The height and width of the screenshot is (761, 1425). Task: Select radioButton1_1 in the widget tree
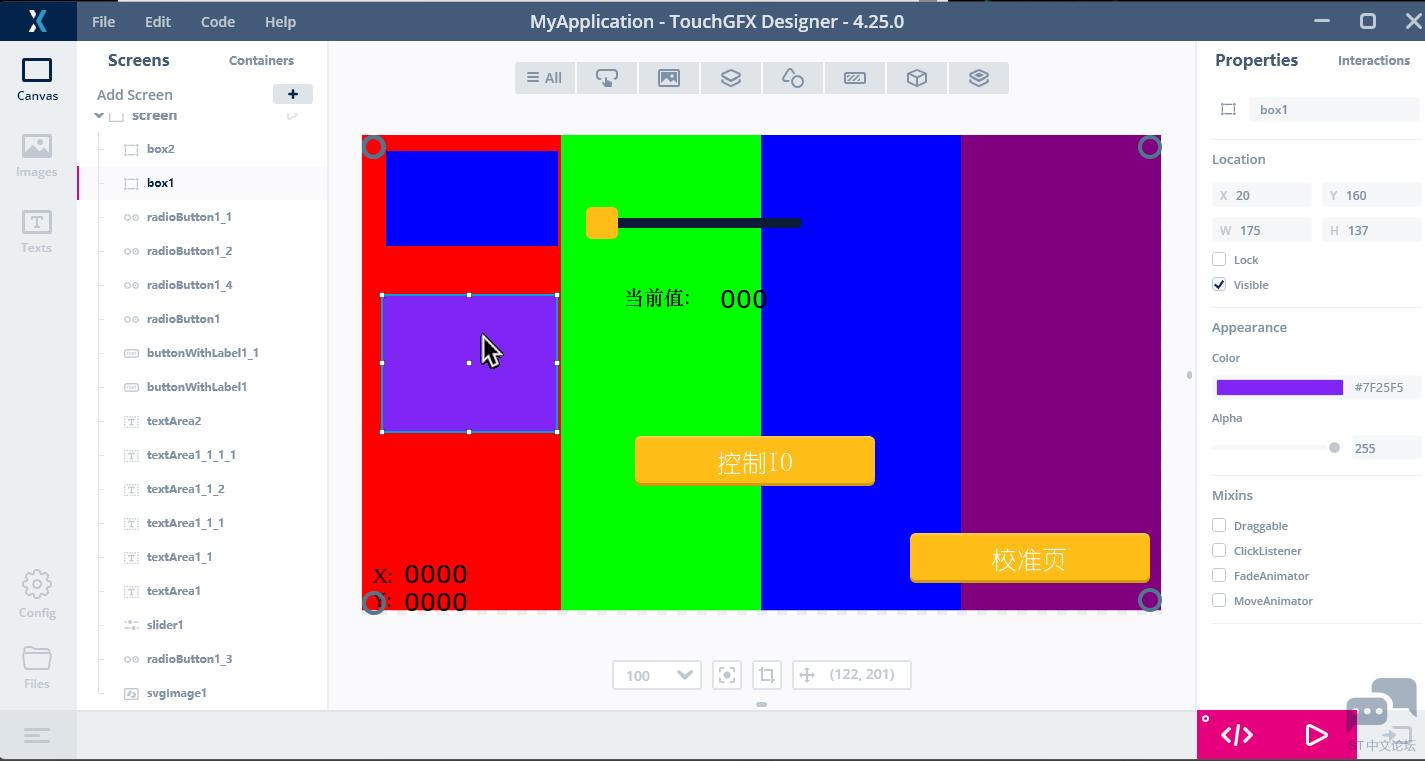point(189,217)
